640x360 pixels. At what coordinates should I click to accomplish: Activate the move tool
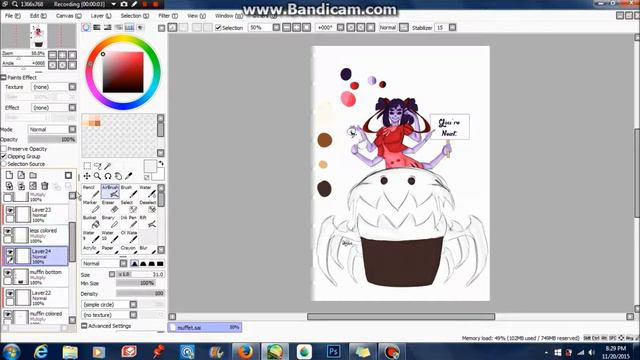[87, 176]
